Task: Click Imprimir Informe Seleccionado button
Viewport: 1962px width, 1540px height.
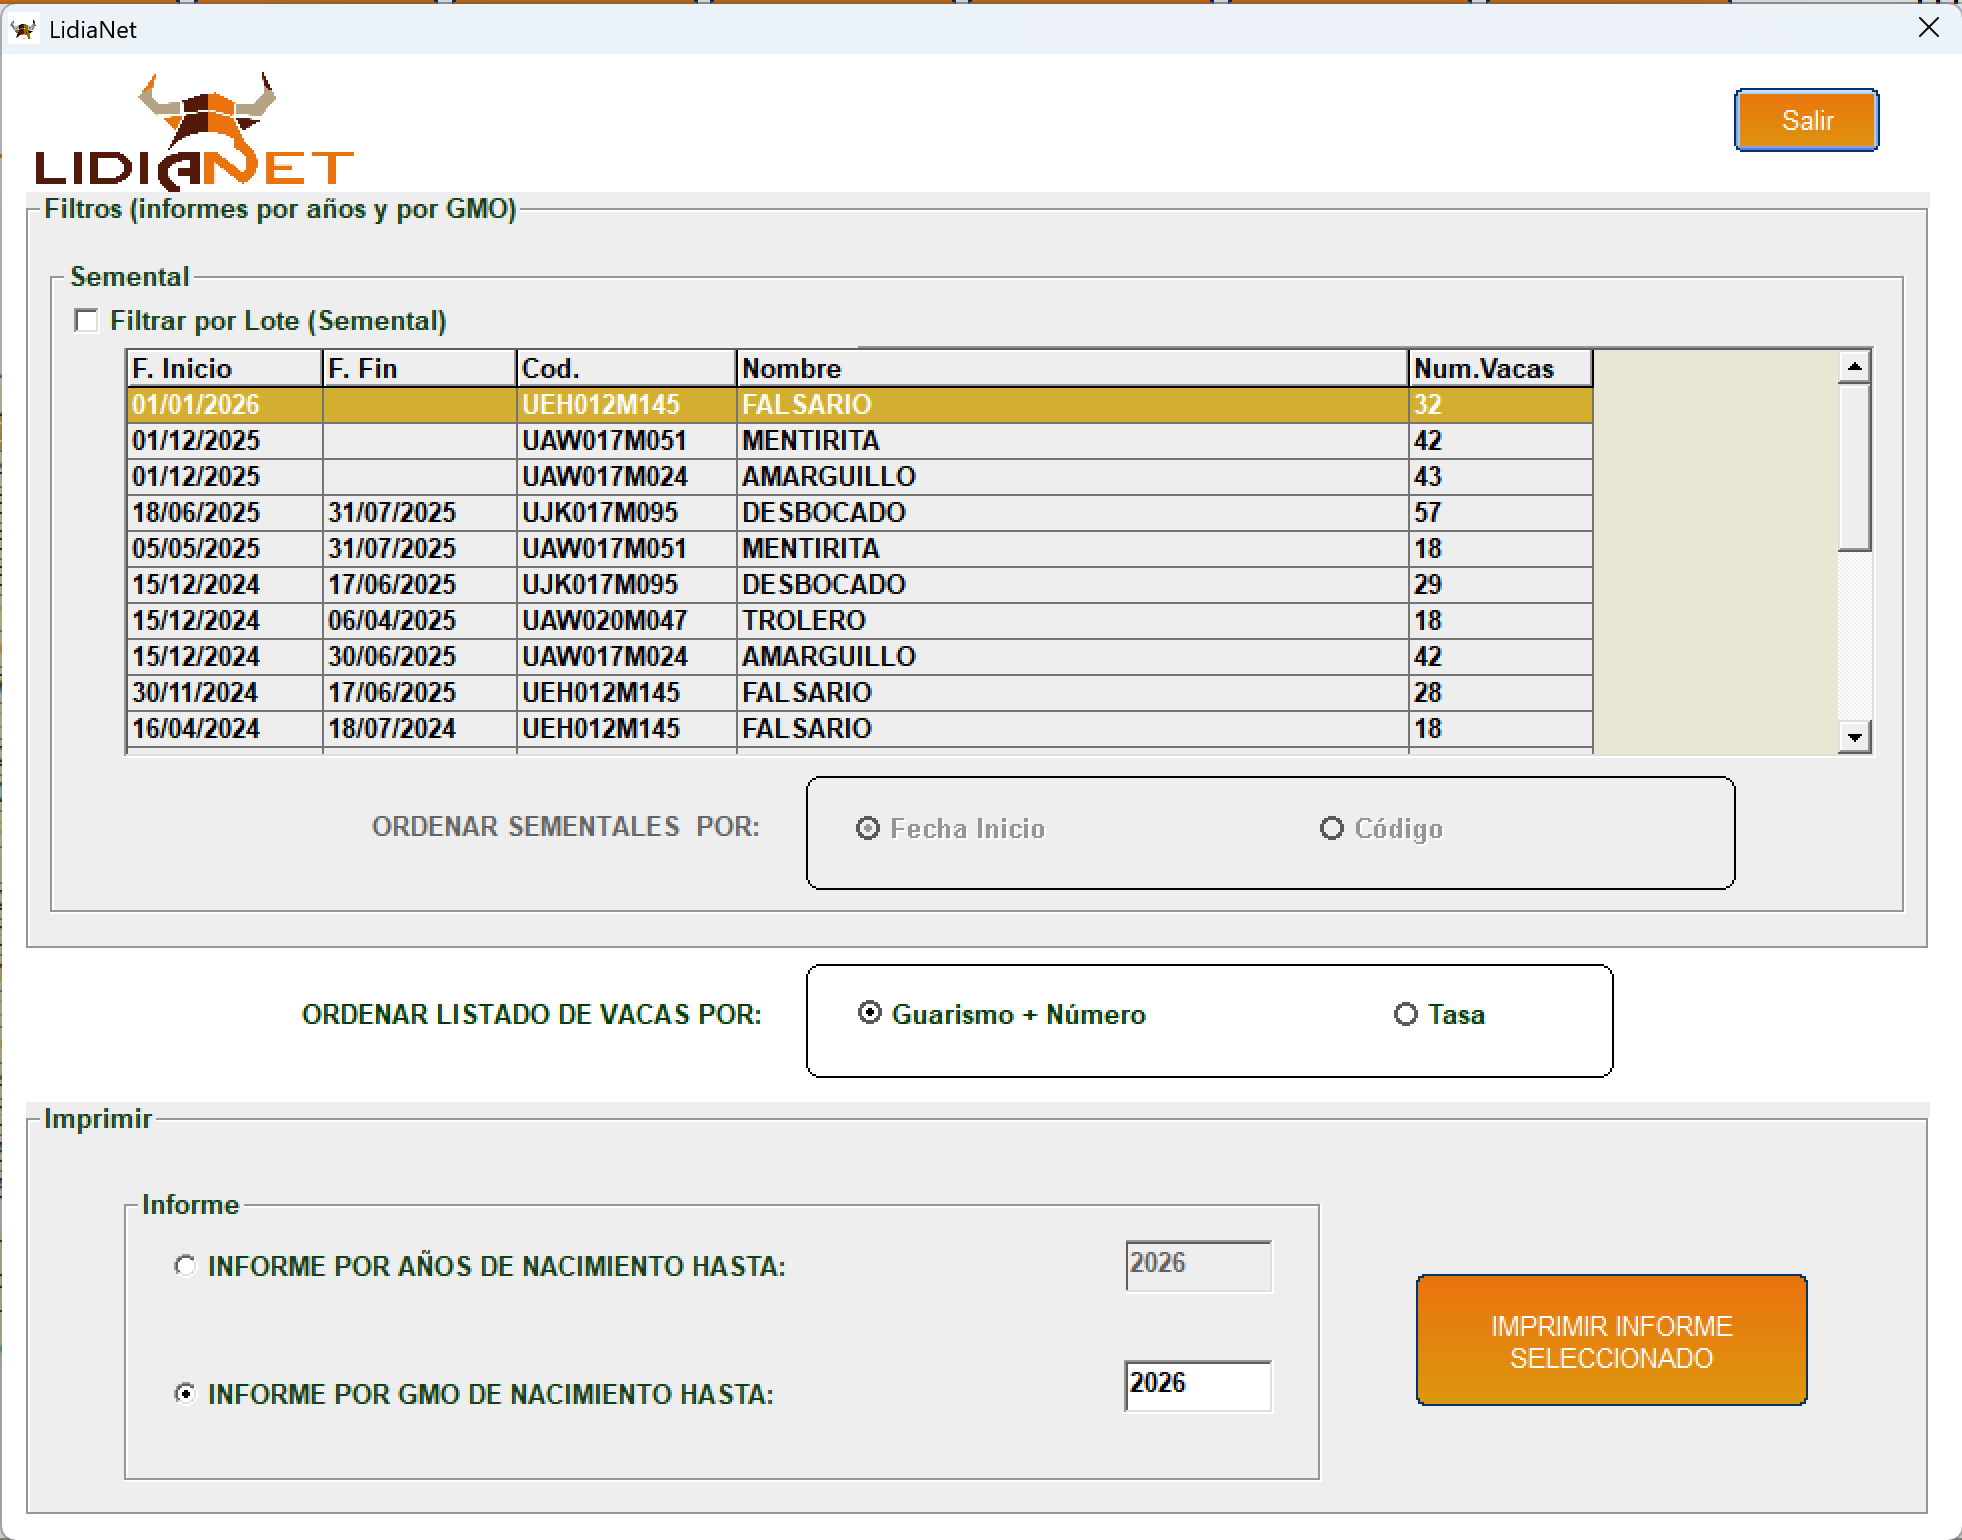Action: [1611, 1341]
